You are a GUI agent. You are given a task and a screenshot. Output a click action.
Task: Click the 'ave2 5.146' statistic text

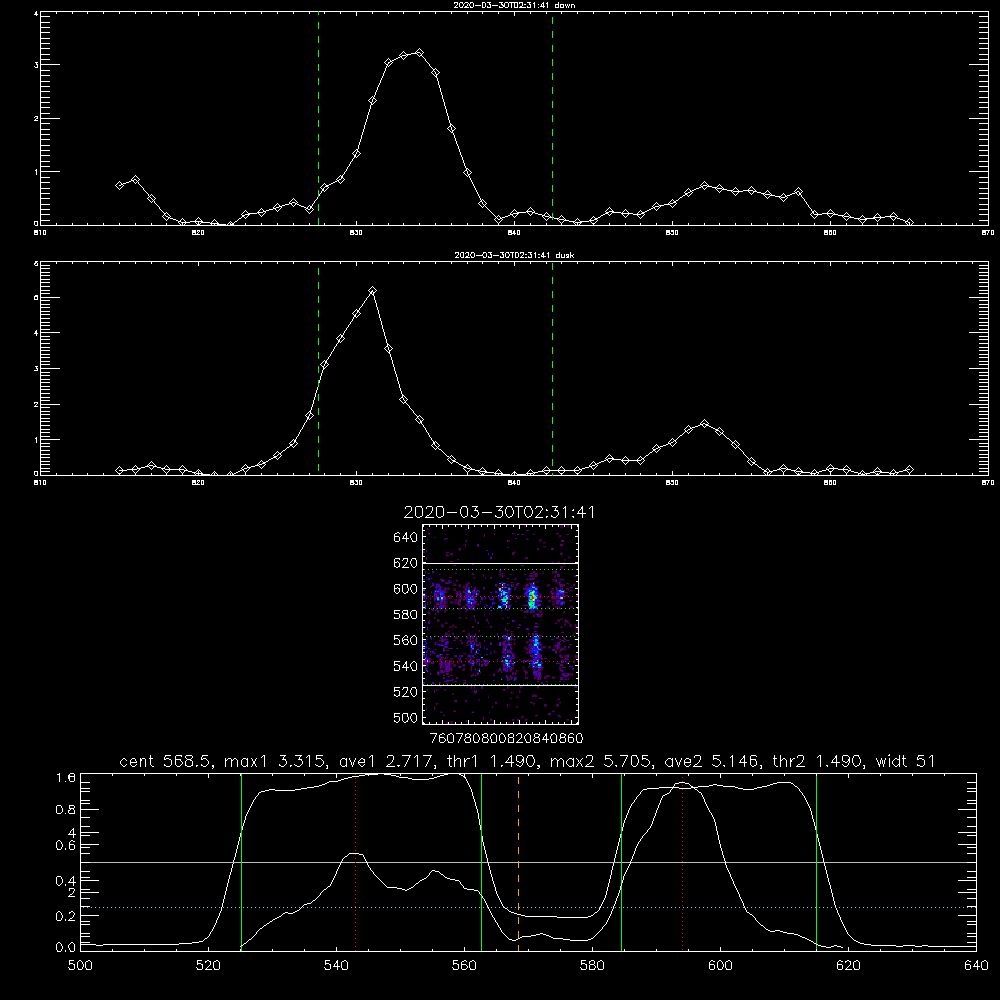[x=712, y=761]
